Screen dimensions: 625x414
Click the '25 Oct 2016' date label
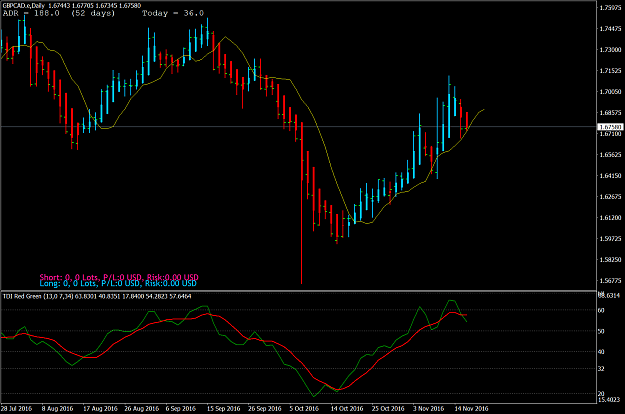pos(388,408)
